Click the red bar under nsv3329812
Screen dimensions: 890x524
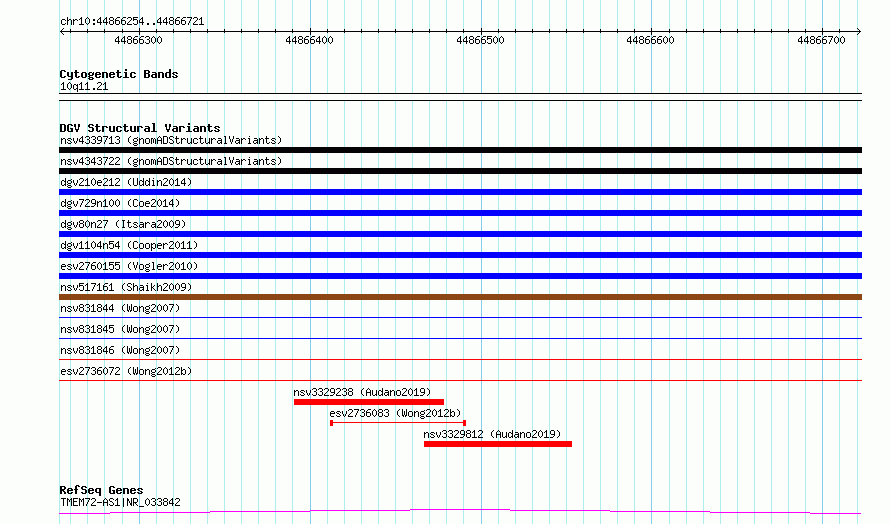[498, 444]
